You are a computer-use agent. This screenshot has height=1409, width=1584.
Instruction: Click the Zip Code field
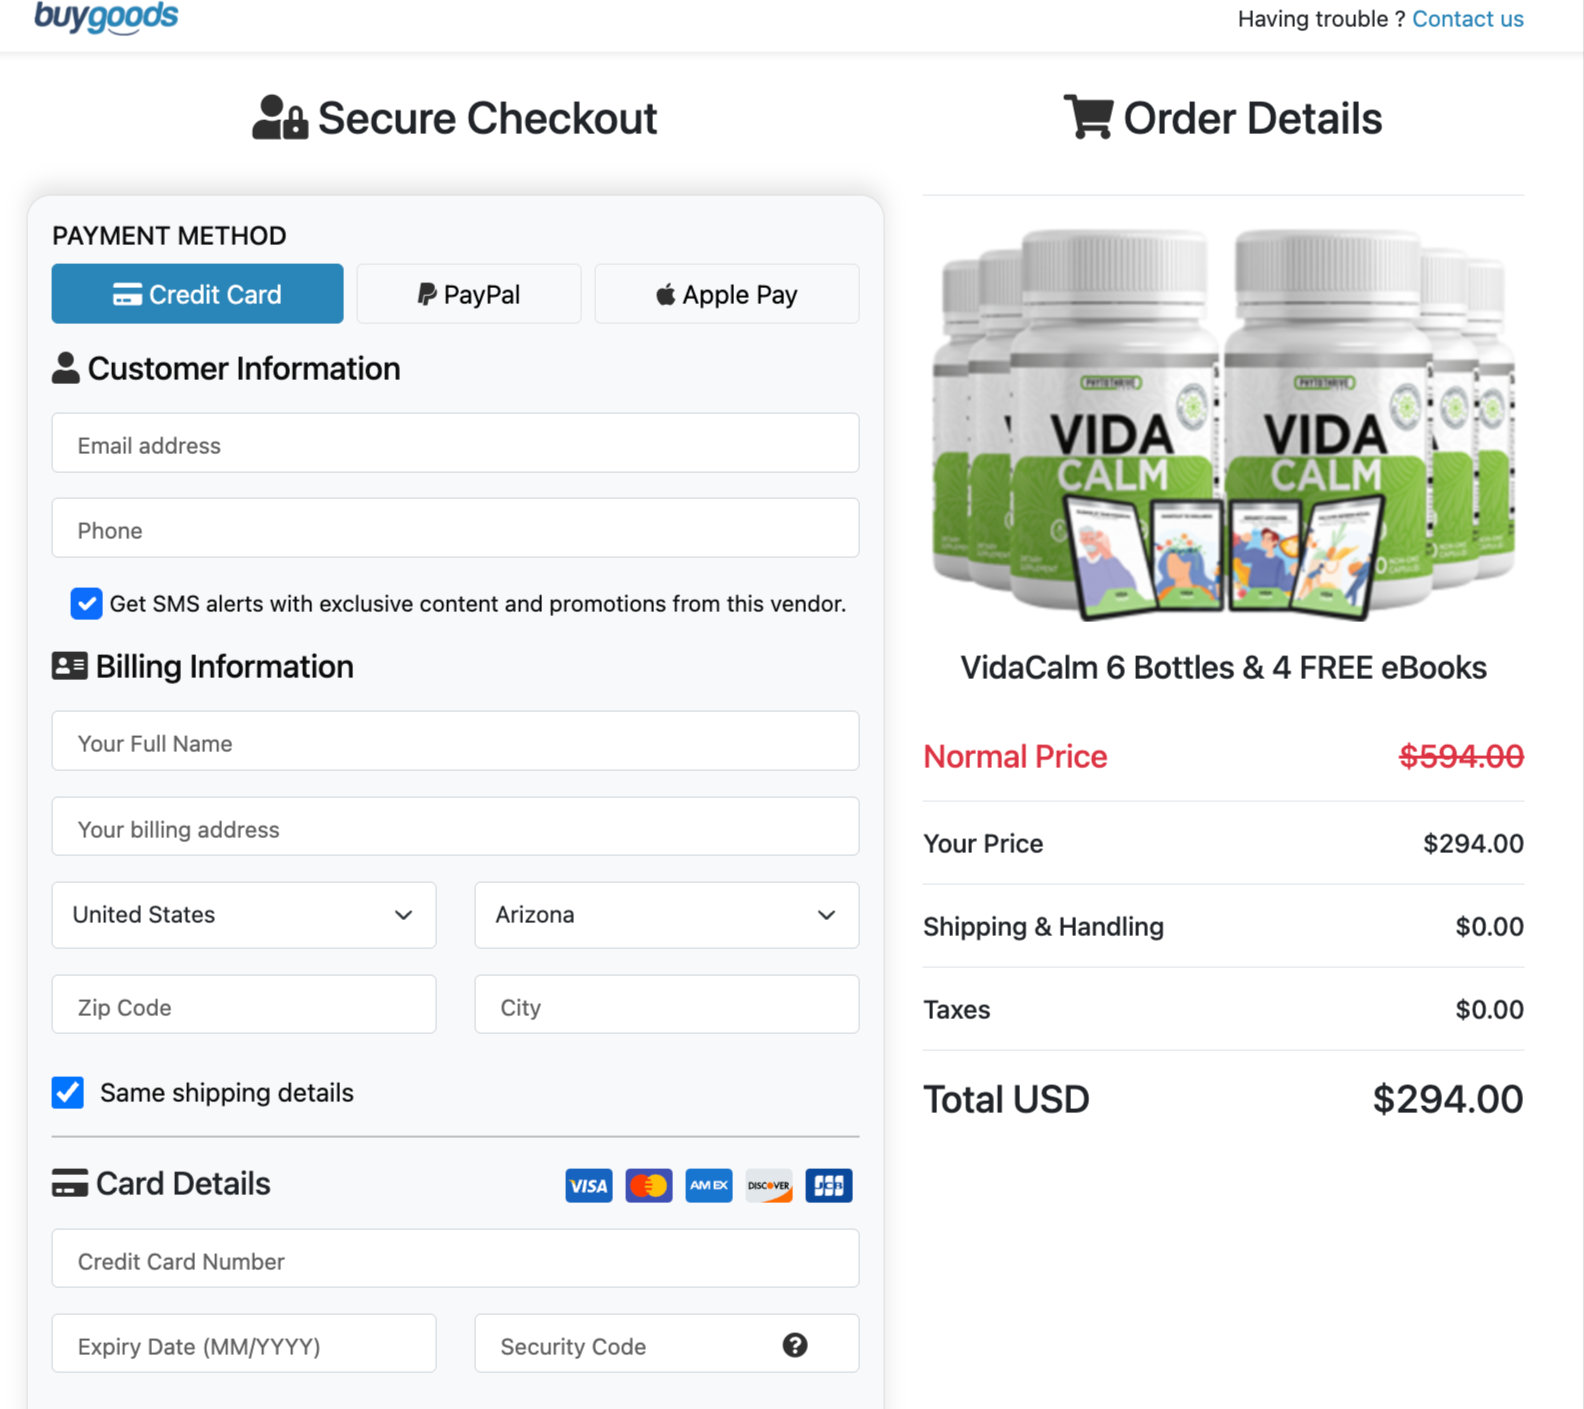coord(244,1005)
